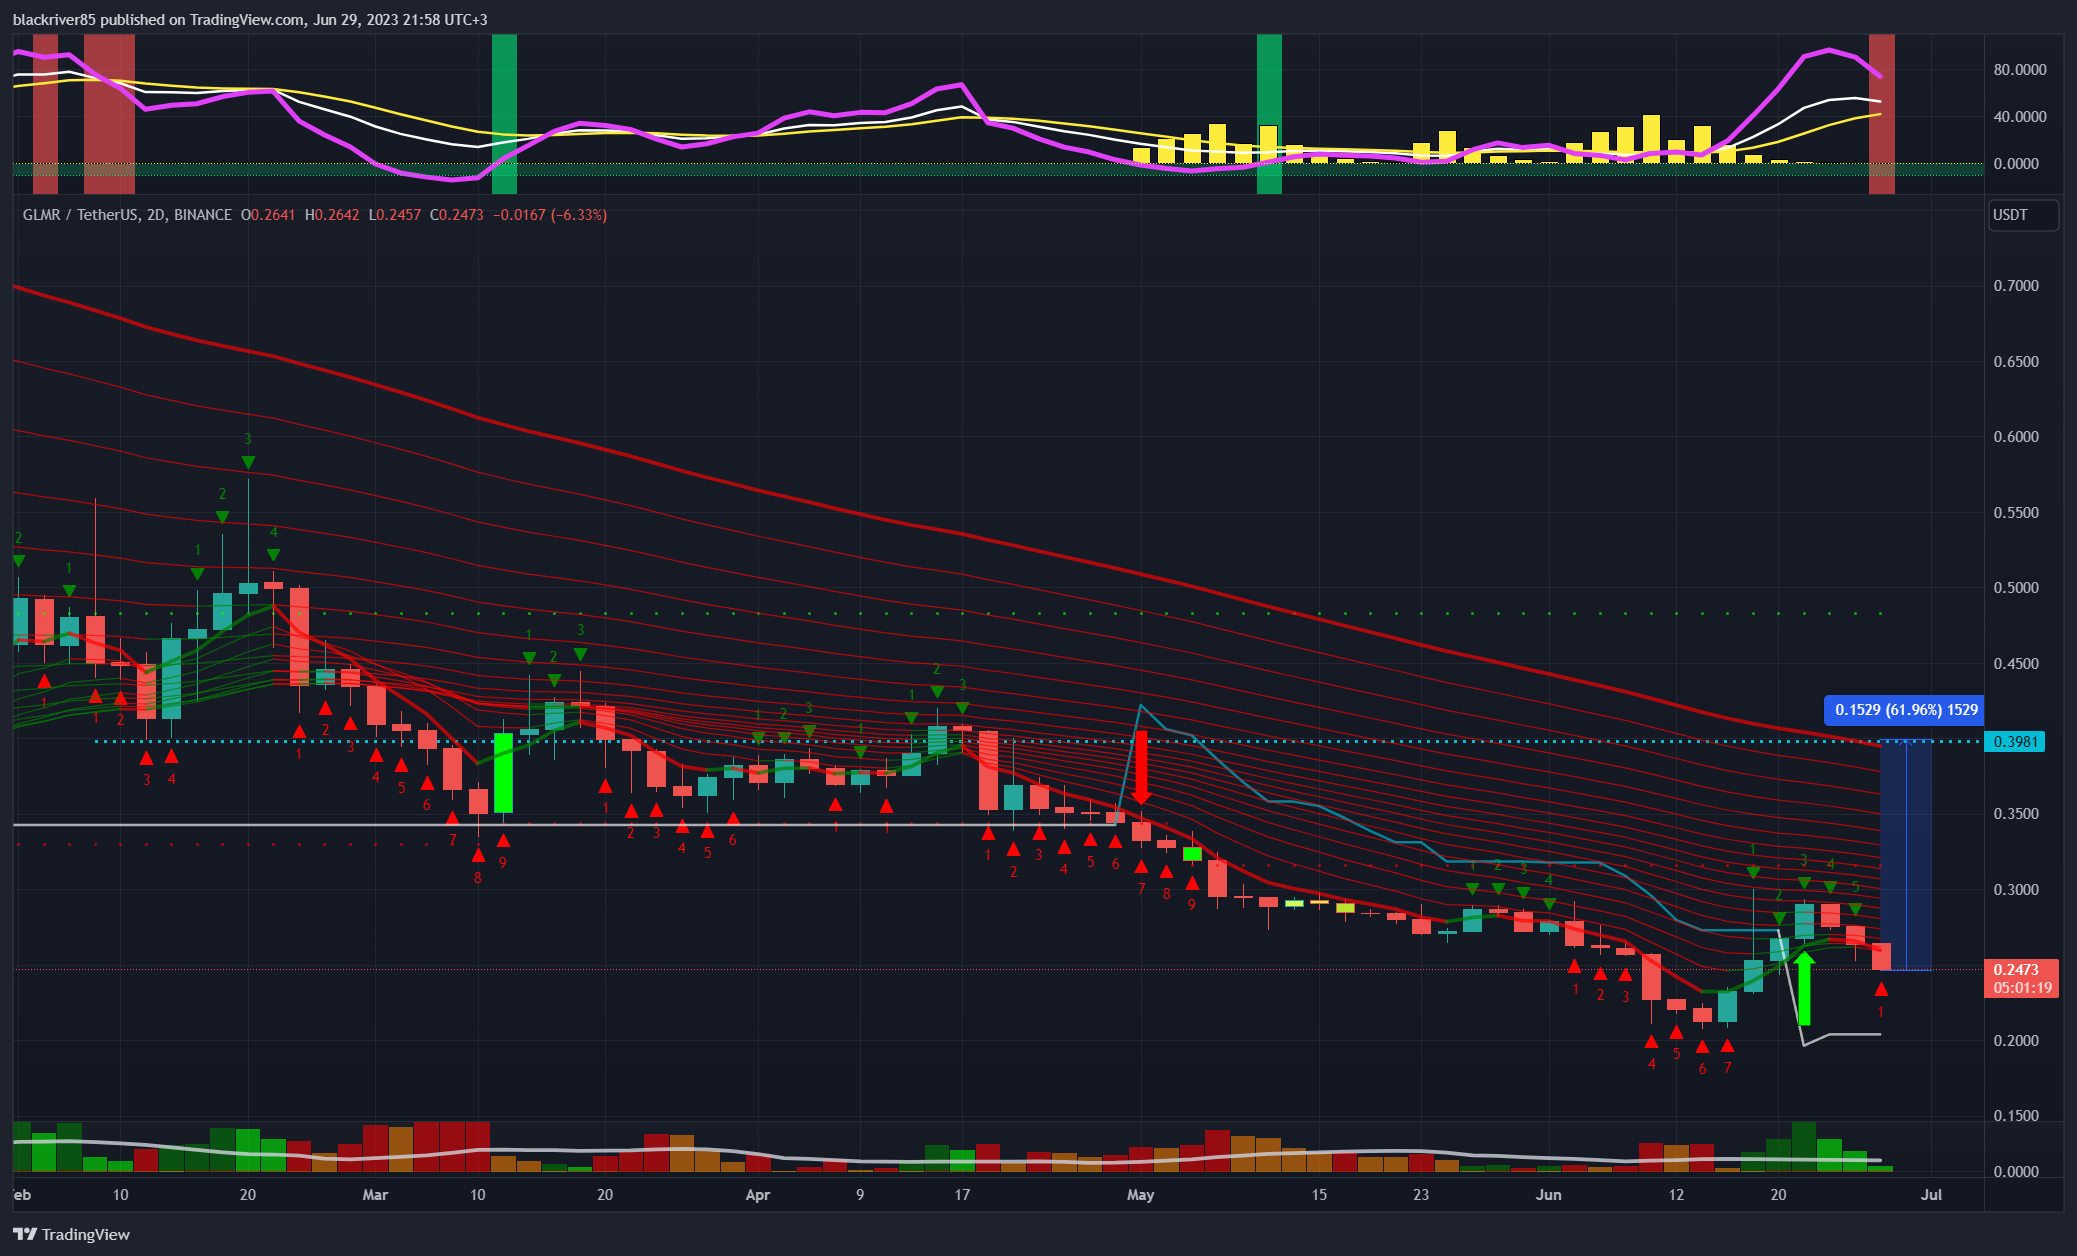The height and width of the screenshot is (1256, 2077).
Task: Click the 0.3981 price label
Action: tap(2015, 741)
